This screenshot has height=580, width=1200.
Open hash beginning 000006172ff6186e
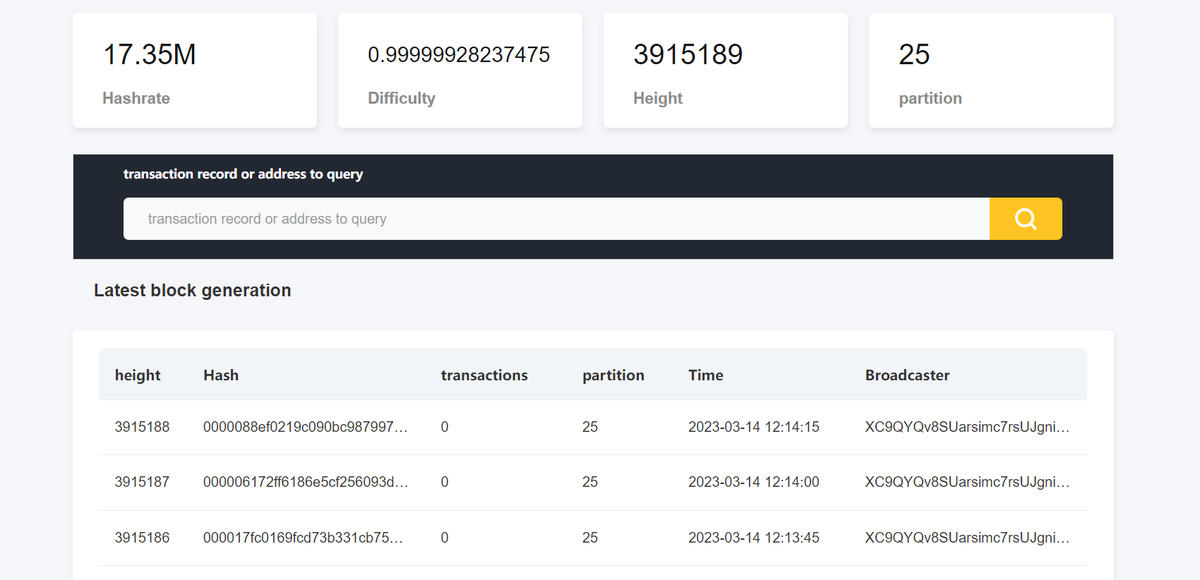click(305, 481)
